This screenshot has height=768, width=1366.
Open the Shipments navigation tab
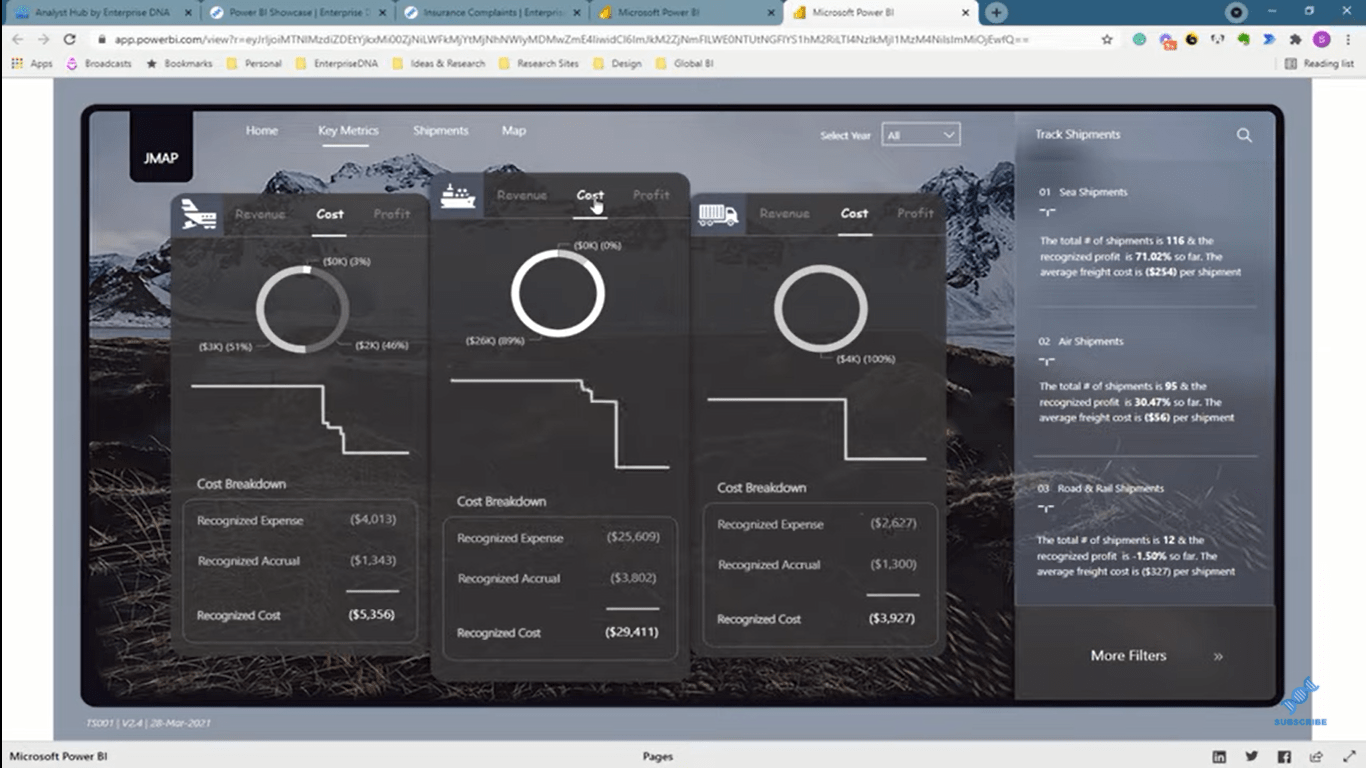[x=441, y=131]
